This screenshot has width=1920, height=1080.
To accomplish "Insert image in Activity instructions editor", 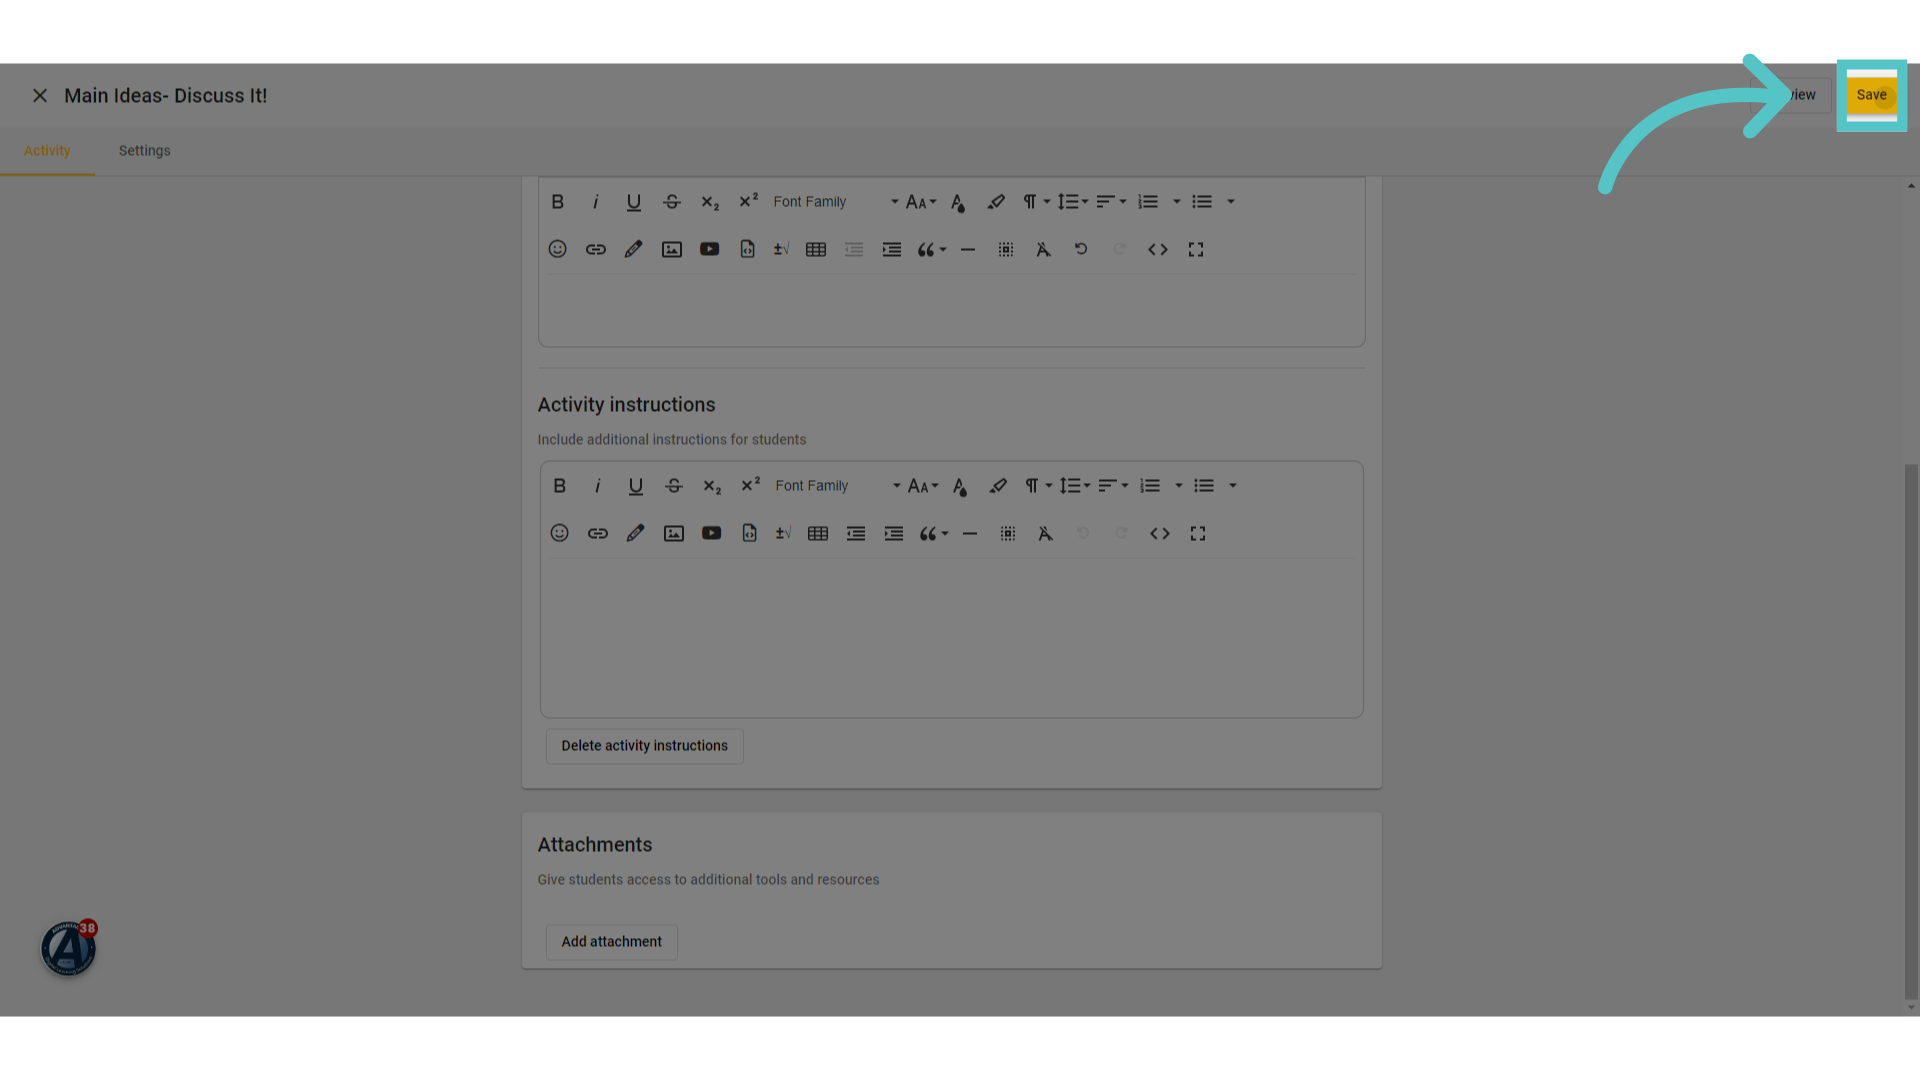I will [674, 533].
